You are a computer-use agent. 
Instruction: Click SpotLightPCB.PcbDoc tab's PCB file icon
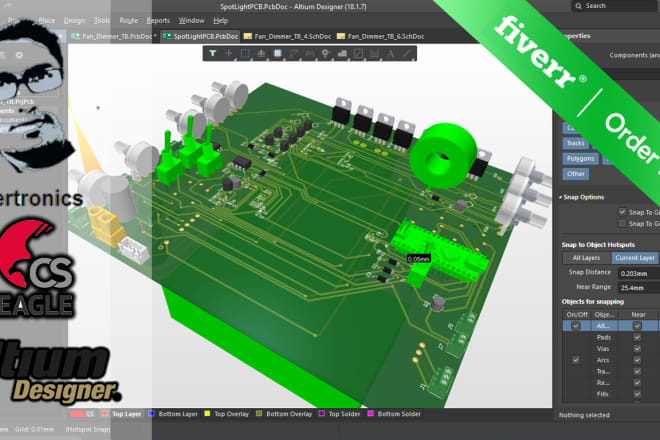pos(167,36)
